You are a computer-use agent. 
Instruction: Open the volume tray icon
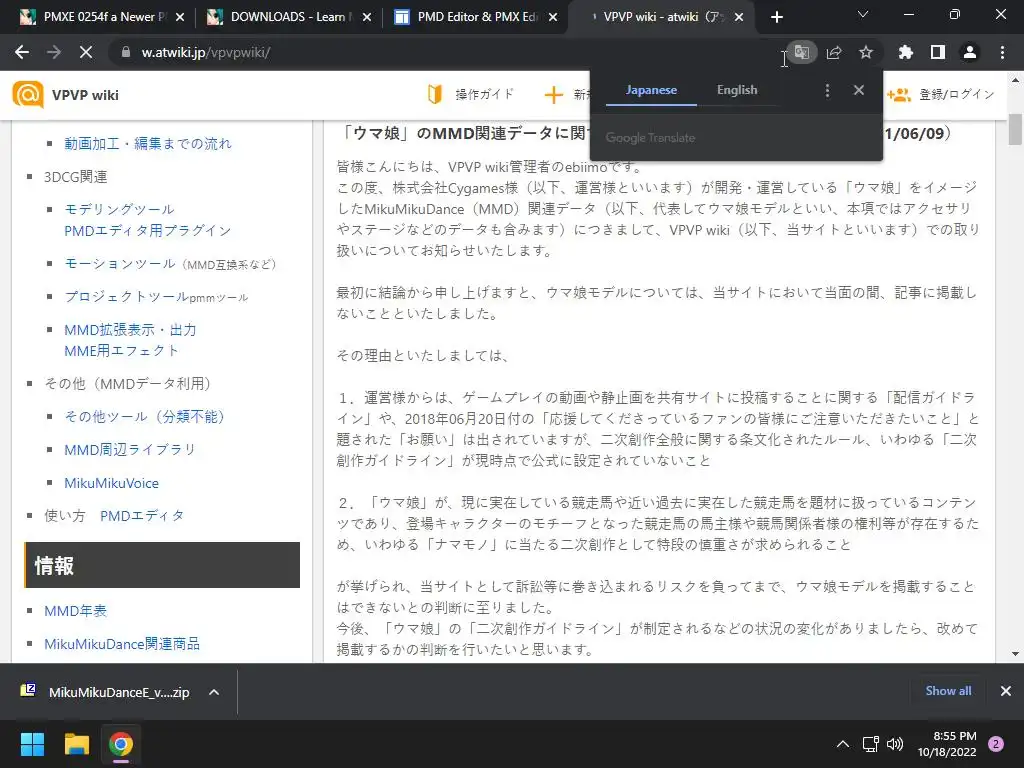tap(895, 744)
